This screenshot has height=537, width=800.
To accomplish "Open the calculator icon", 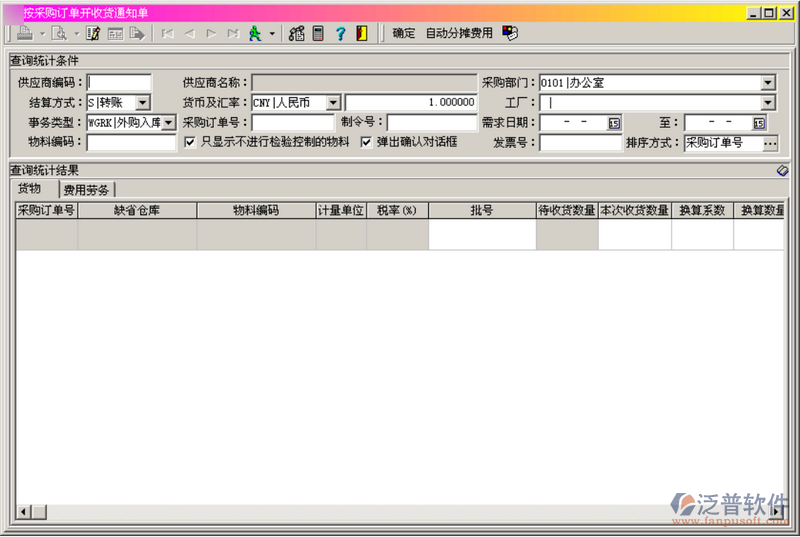I will click(x=318, y=34).
